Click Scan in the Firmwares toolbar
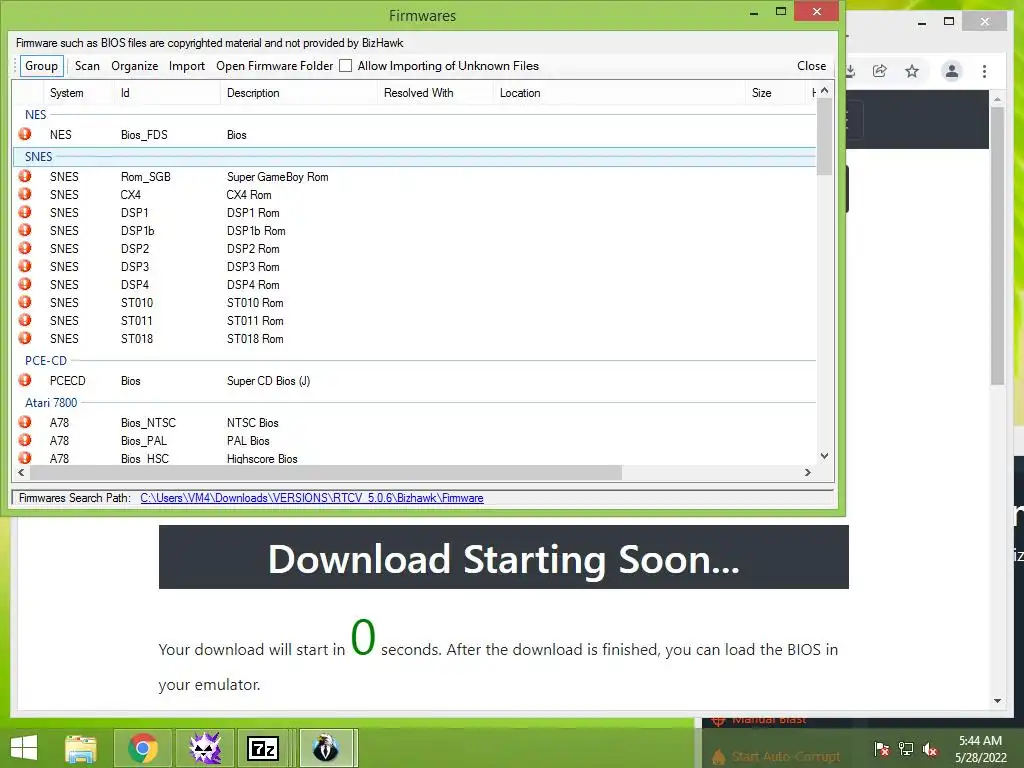1024x768 pixels. tap(87, 66)
